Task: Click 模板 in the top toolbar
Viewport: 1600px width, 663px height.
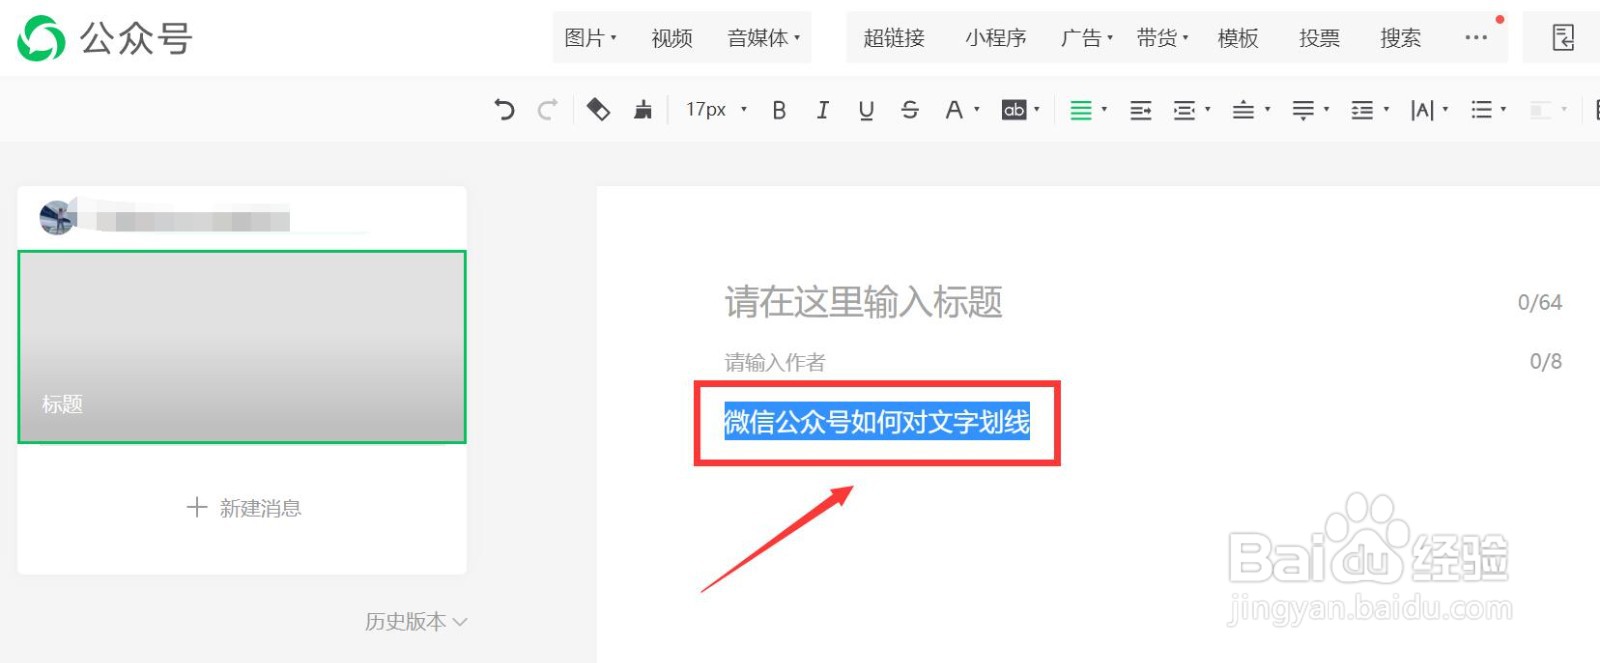Action: 1238,38
